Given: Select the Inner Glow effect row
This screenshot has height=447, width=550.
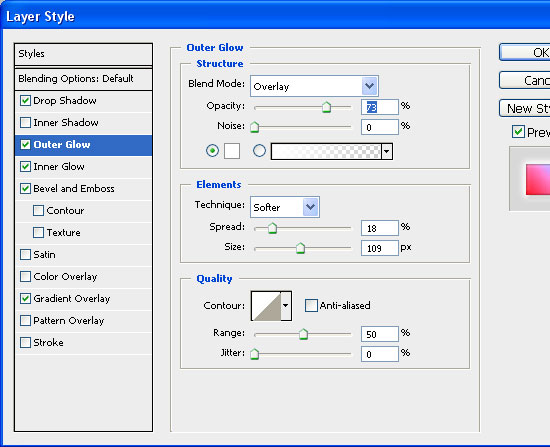Looking at the screenshot, I should point(83,167).
